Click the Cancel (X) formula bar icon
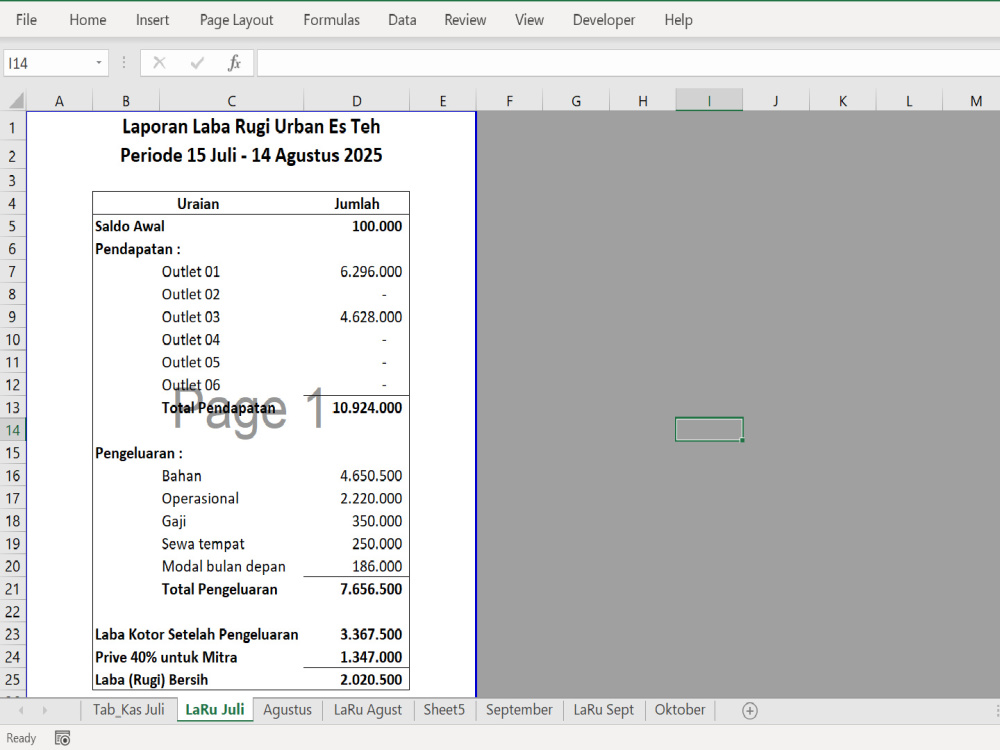 [159, 63]
